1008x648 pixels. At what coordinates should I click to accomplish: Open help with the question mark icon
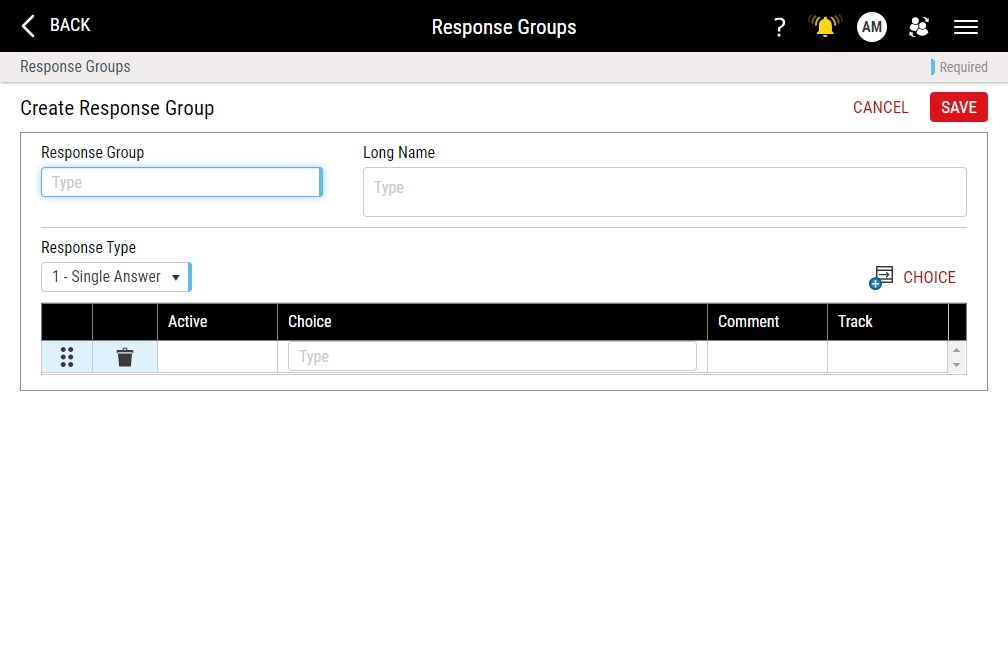pyautogui.click(x=780, y=27)
